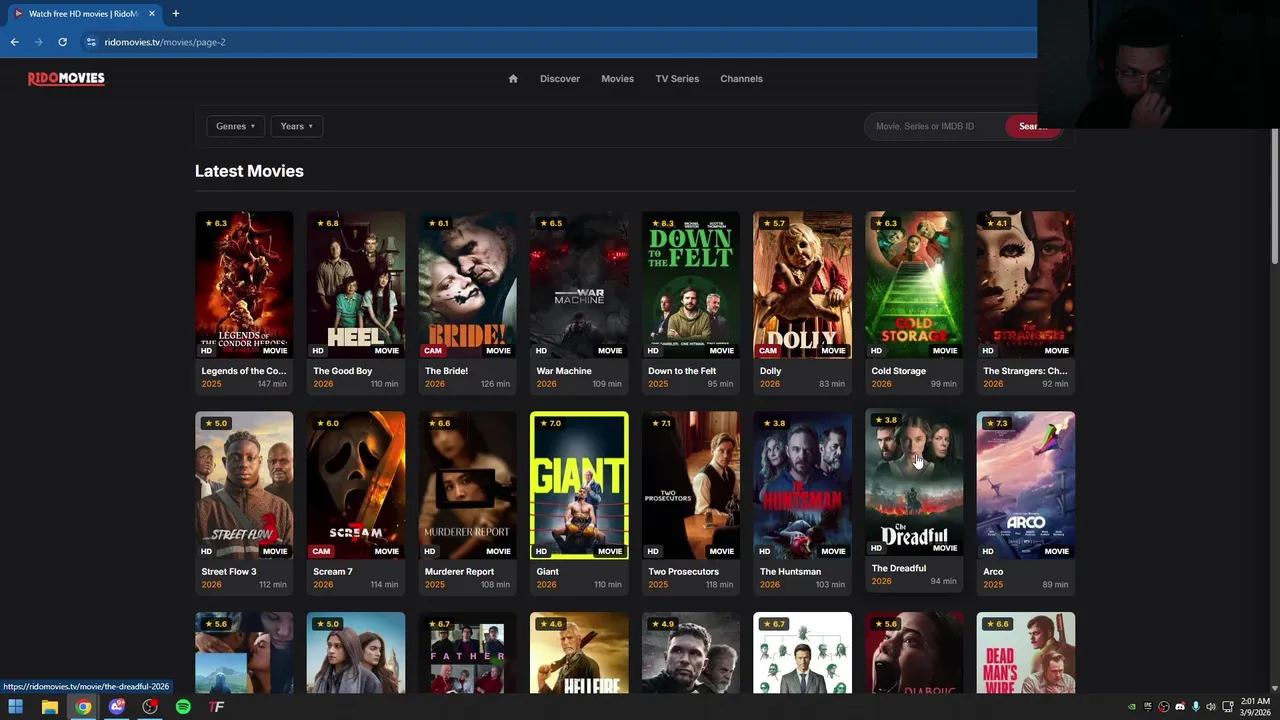Click the War Machine title link
The height and width of the screenshot is (720, 1280).
coord(564,371)
